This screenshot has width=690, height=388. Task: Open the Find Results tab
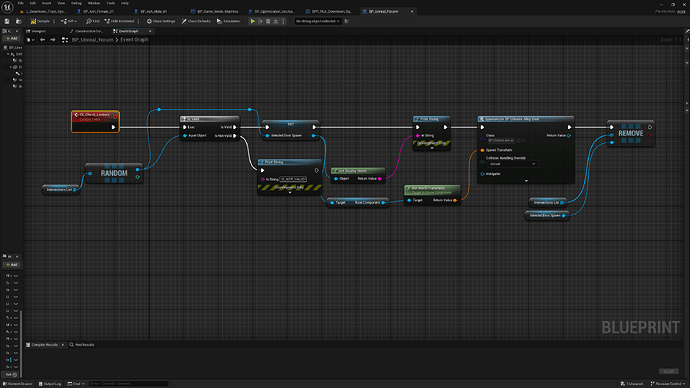pyautogui.click(x=82, y=345)
